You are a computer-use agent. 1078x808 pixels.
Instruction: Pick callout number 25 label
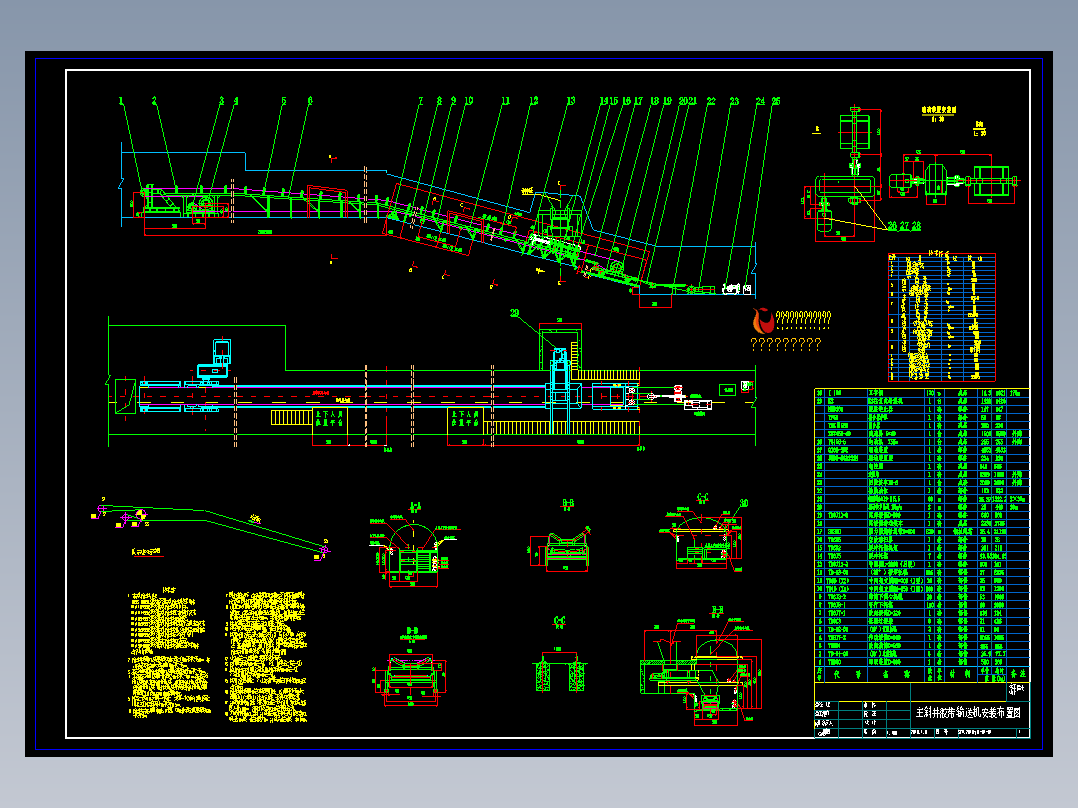pyautogui.click(x=776, y=101)
